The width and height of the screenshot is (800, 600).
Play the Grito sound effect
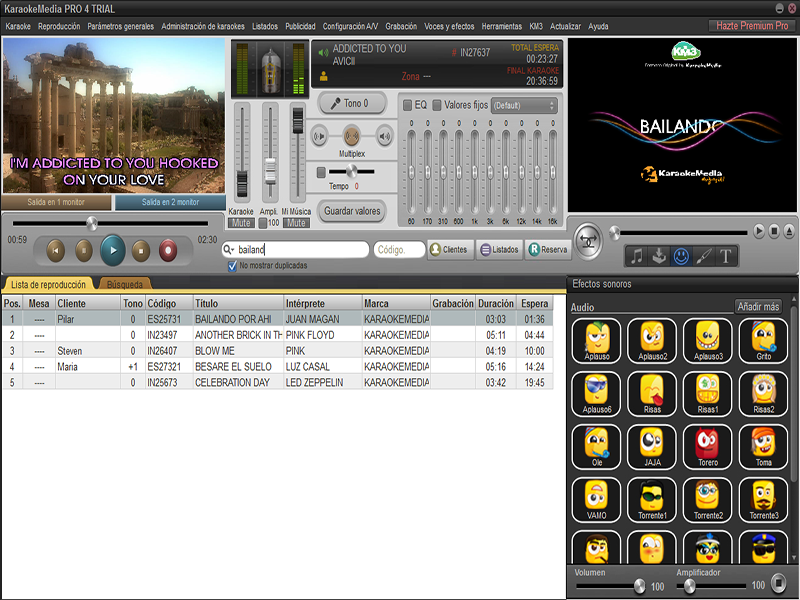pyautogui.click(x=763, y=341)
